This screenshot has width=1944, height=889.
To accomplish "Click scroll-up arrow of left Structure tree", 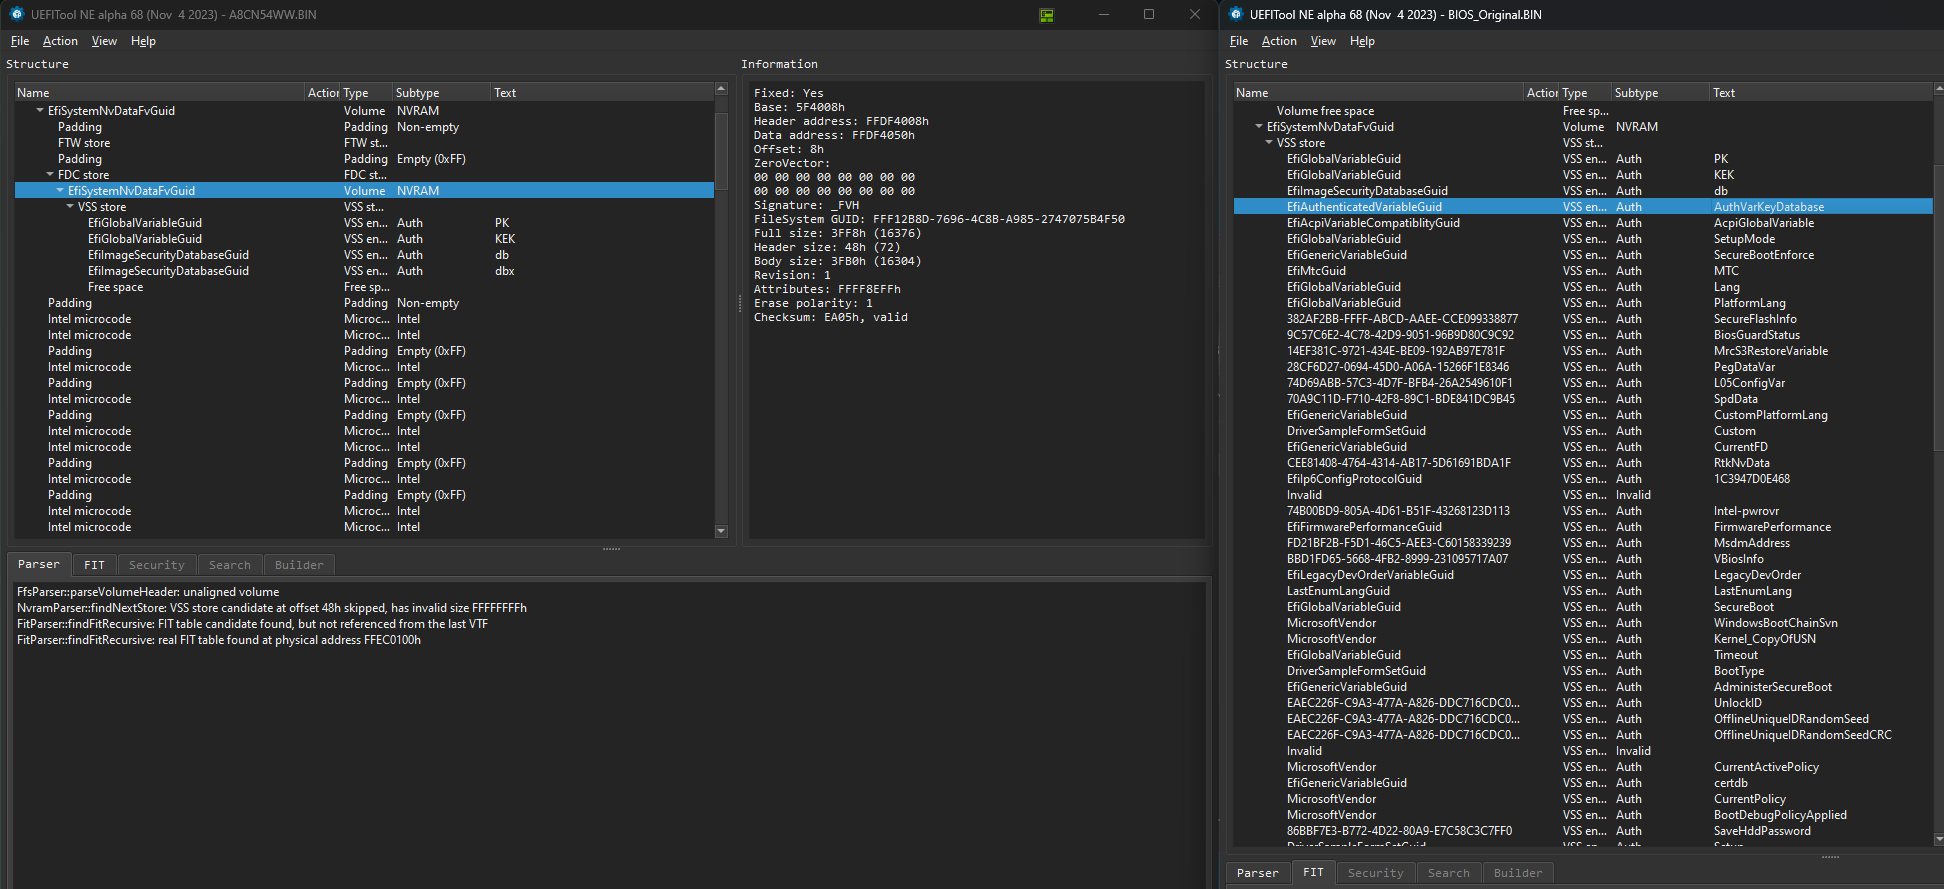I will [x=721, y=90].
